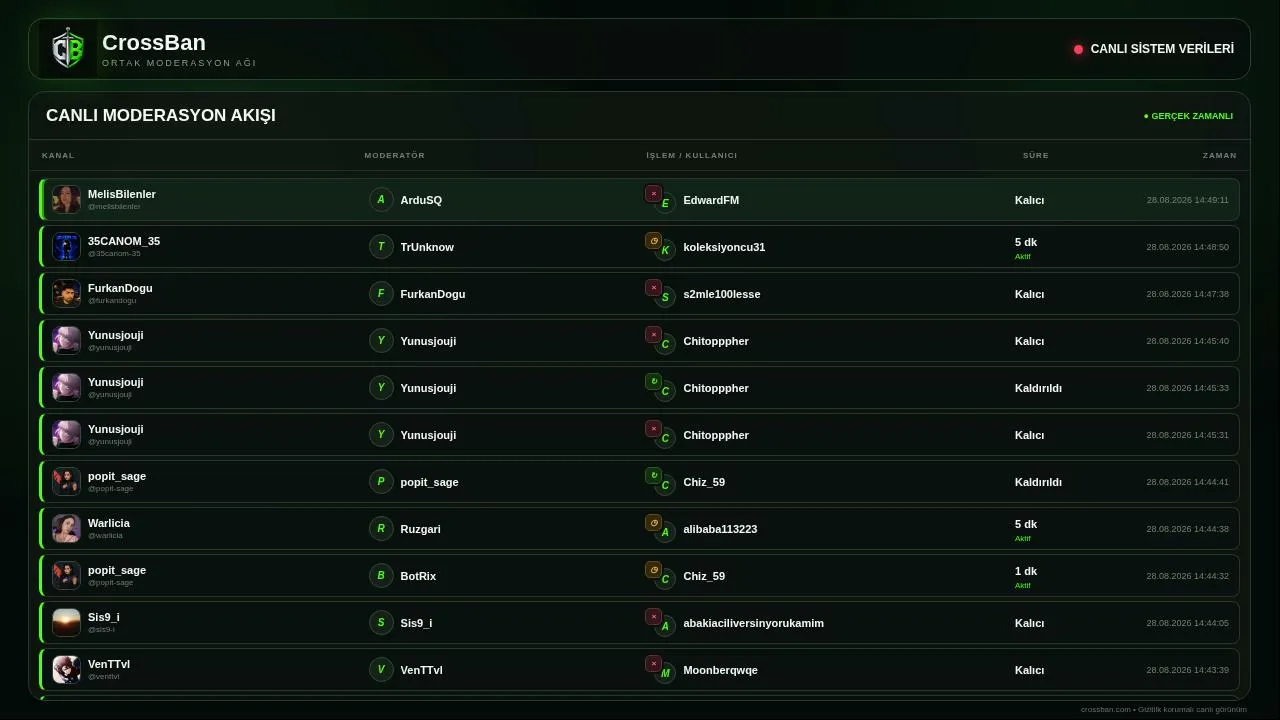Click the orange timeout icon beside alibaba113223

pyautogui.click(x=653, y=523)
